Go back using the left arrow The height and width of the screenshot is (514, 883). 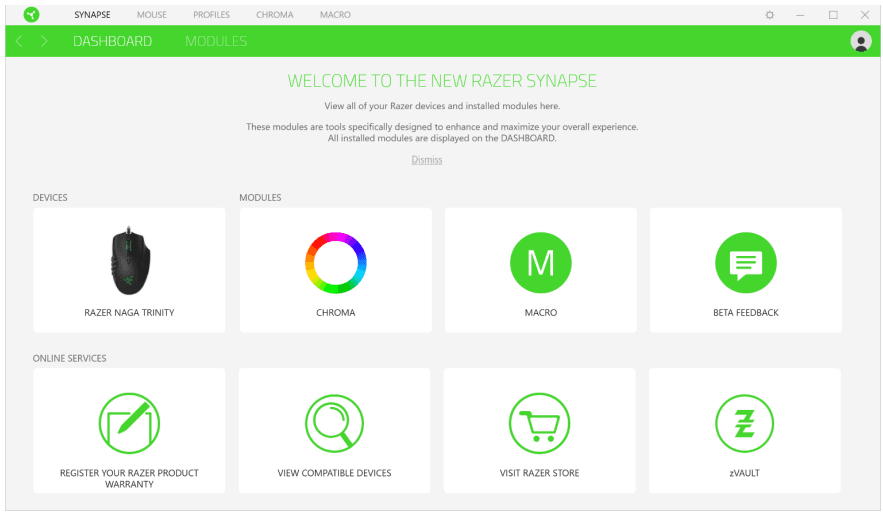[19, 41]
